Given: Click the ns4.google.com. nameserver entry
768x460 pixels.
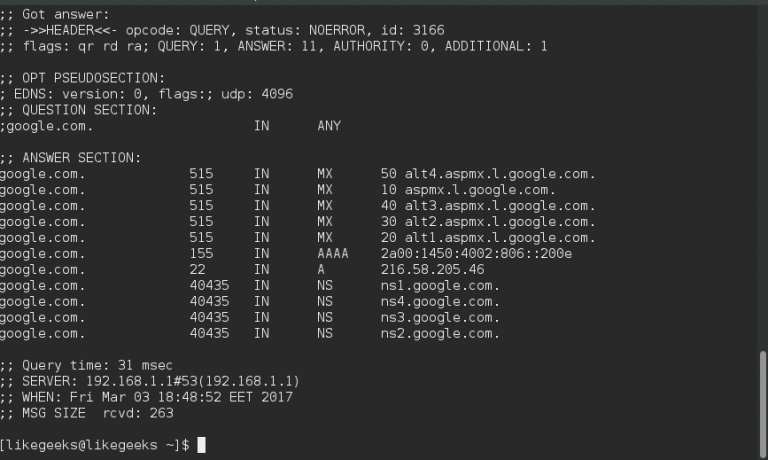Looking at the screenshot, I should click(x=440, y=301).
